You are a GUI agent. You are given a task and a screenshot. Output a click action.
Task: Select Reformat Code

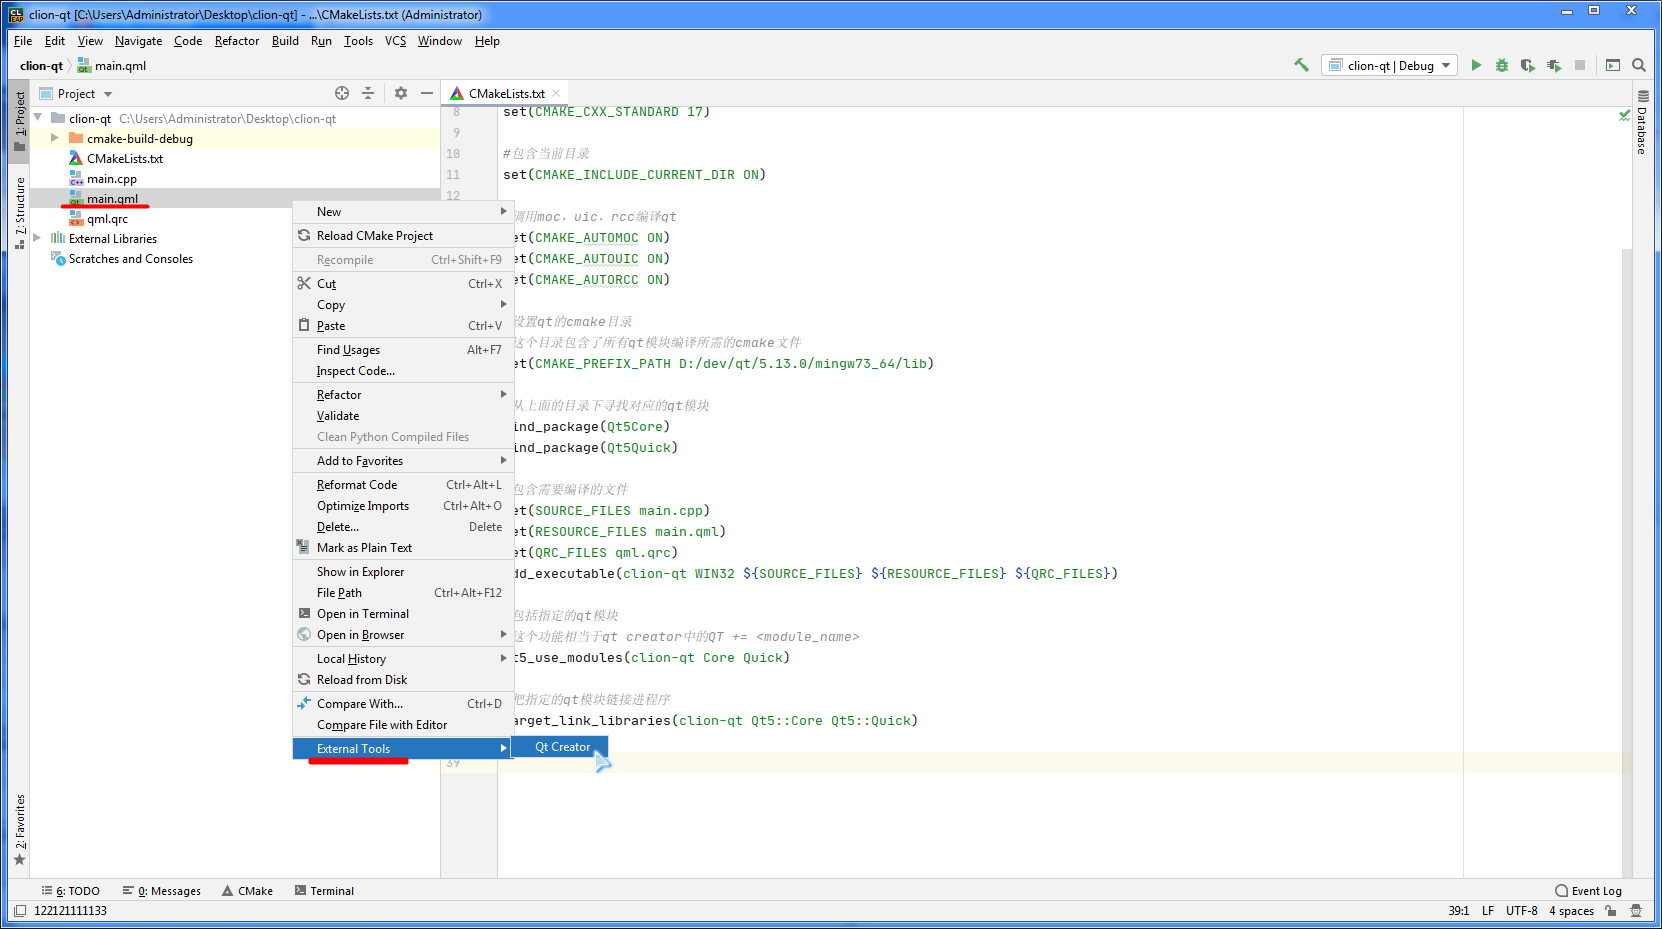[402, 485]
